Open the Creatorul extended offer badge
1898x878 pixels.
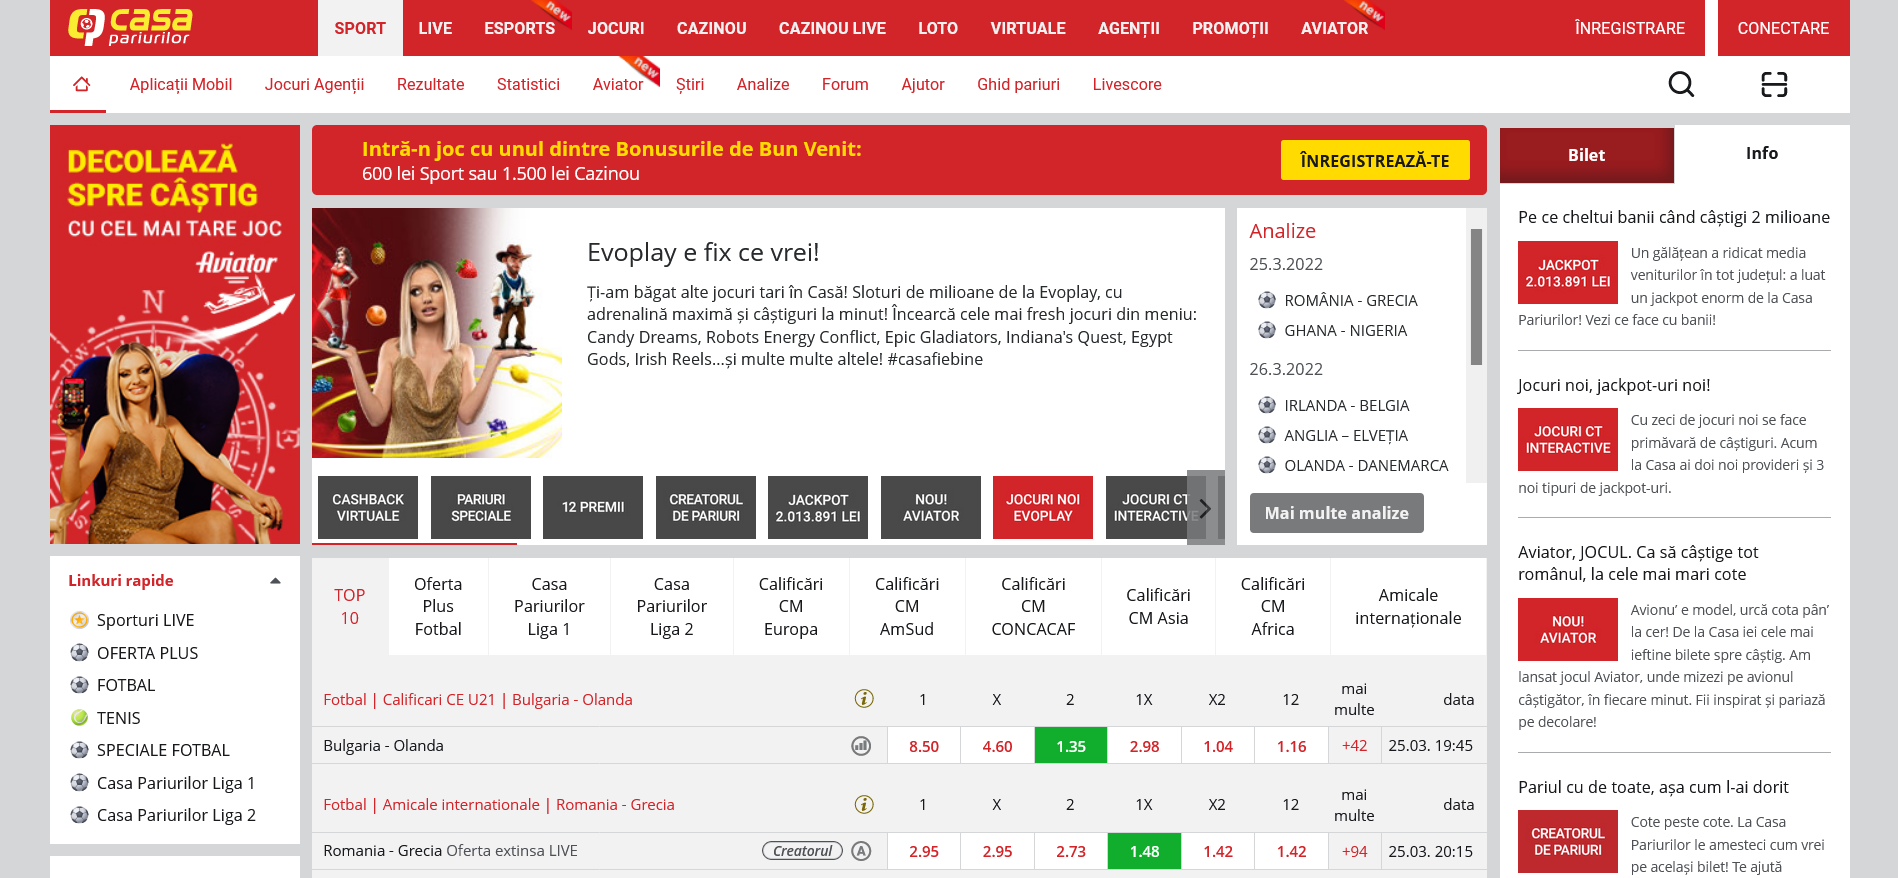(802, 851)
